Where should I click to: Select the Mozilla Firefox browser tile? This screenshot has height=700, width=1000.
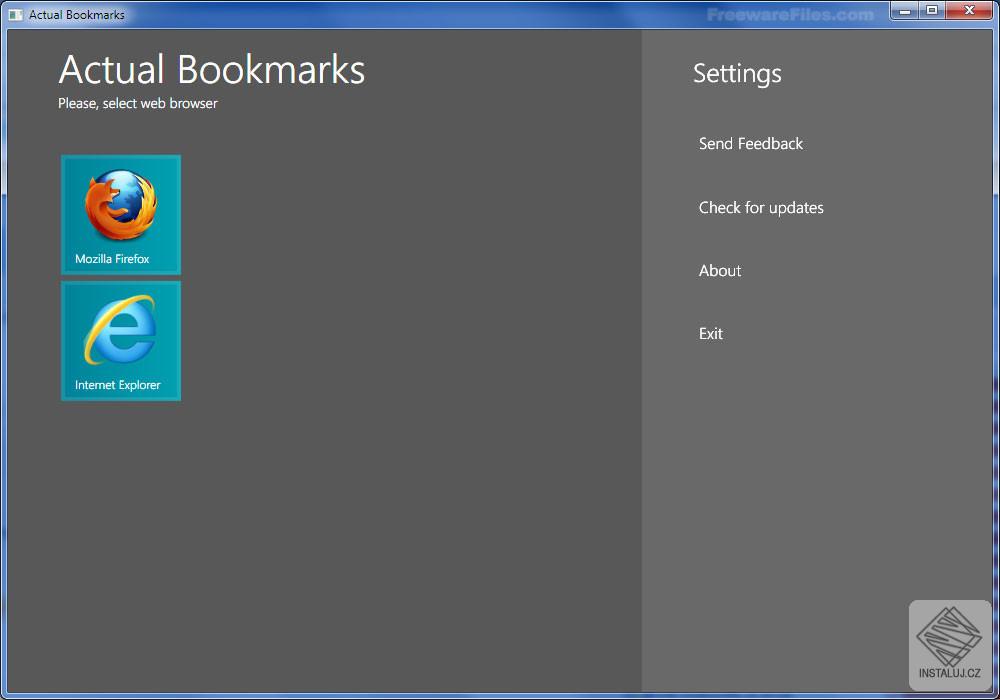(x=121, y=215)
